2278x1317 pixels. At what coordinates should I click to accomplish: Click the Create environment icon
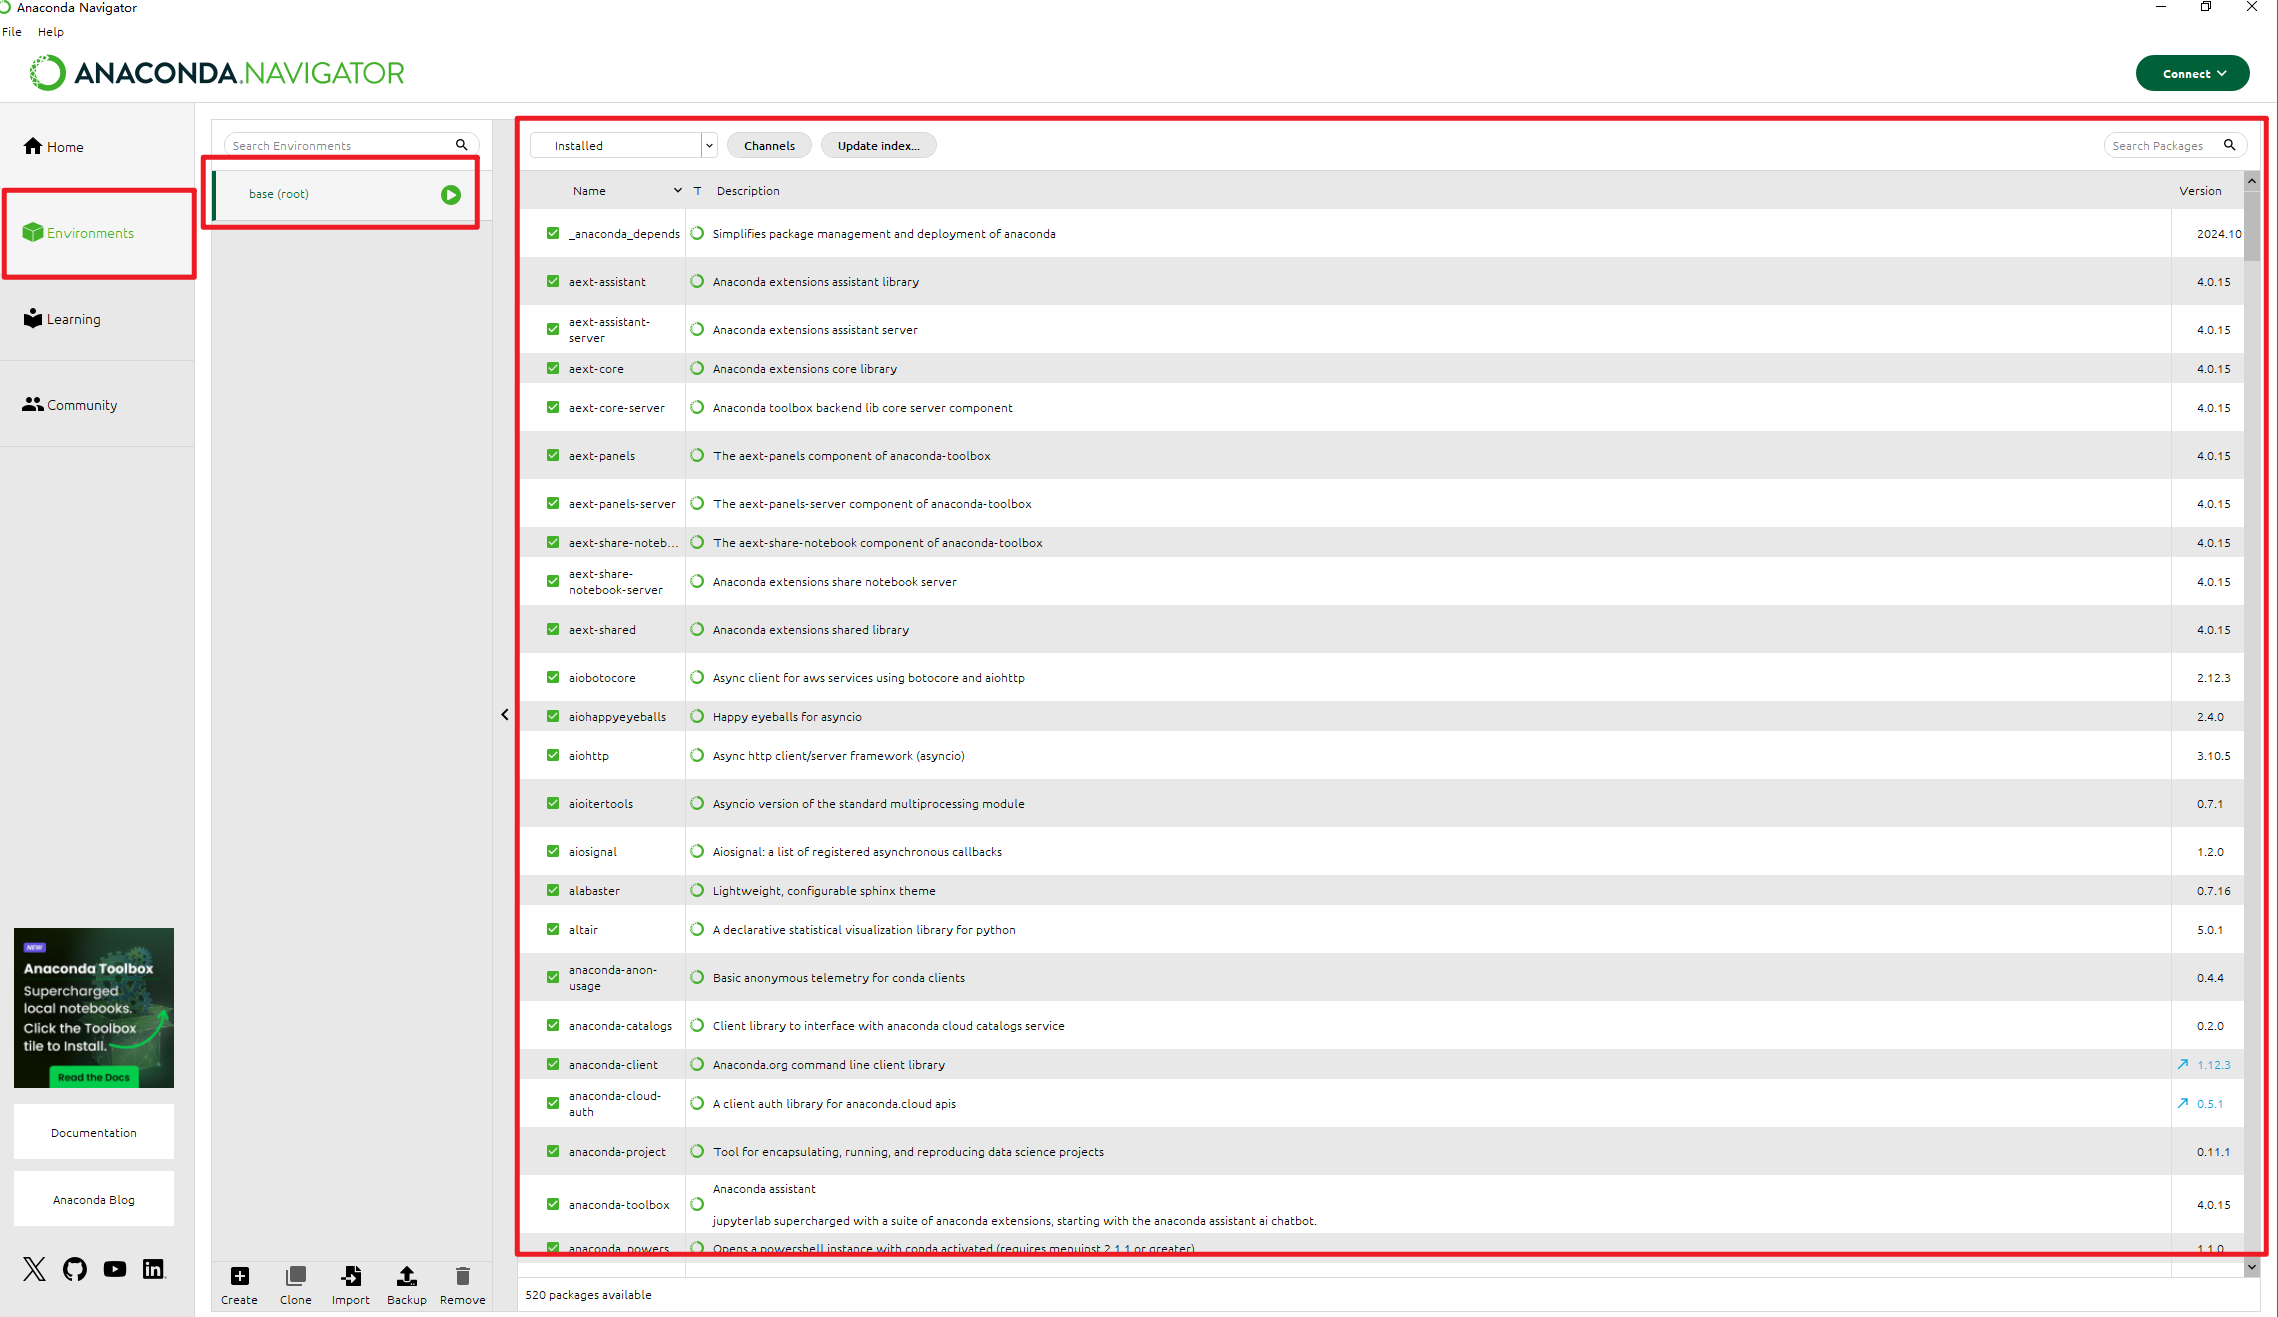tap(240, 1276)
